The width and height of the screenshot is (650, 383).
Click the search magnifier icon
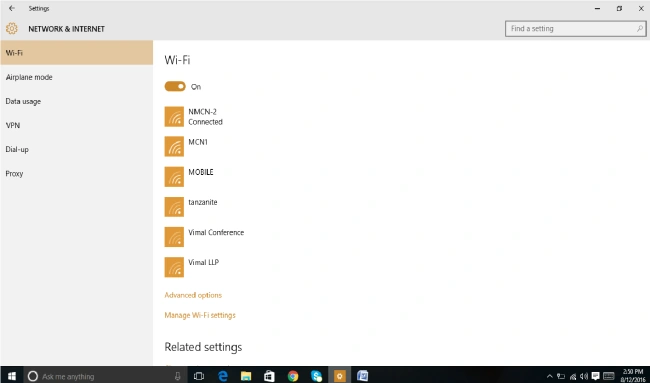click(x=640, y=29)
